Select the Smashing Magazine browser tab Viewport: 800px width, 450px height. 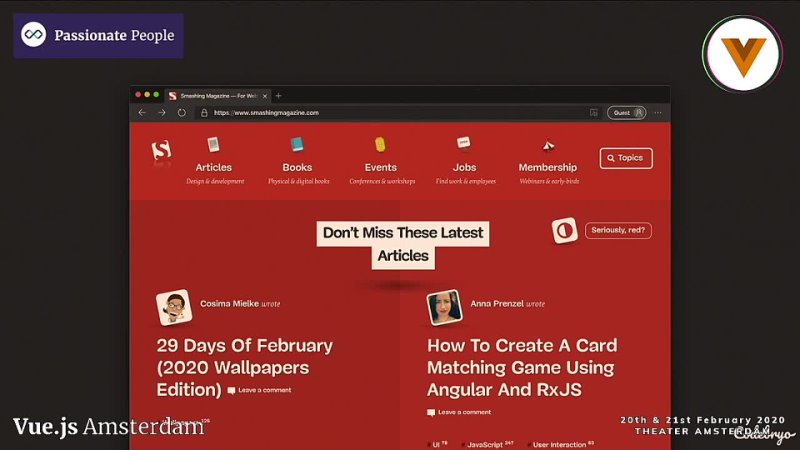[x=218, y=95]
